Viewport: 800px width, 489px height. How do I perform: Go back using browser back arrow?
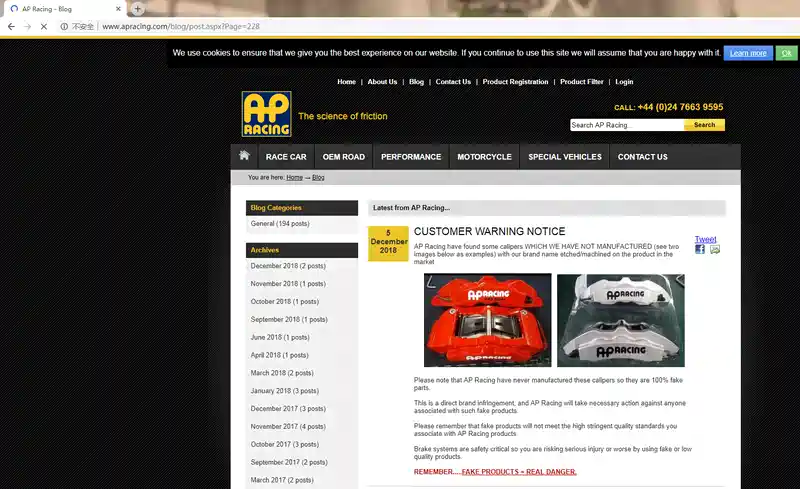(x=11, y=26)
